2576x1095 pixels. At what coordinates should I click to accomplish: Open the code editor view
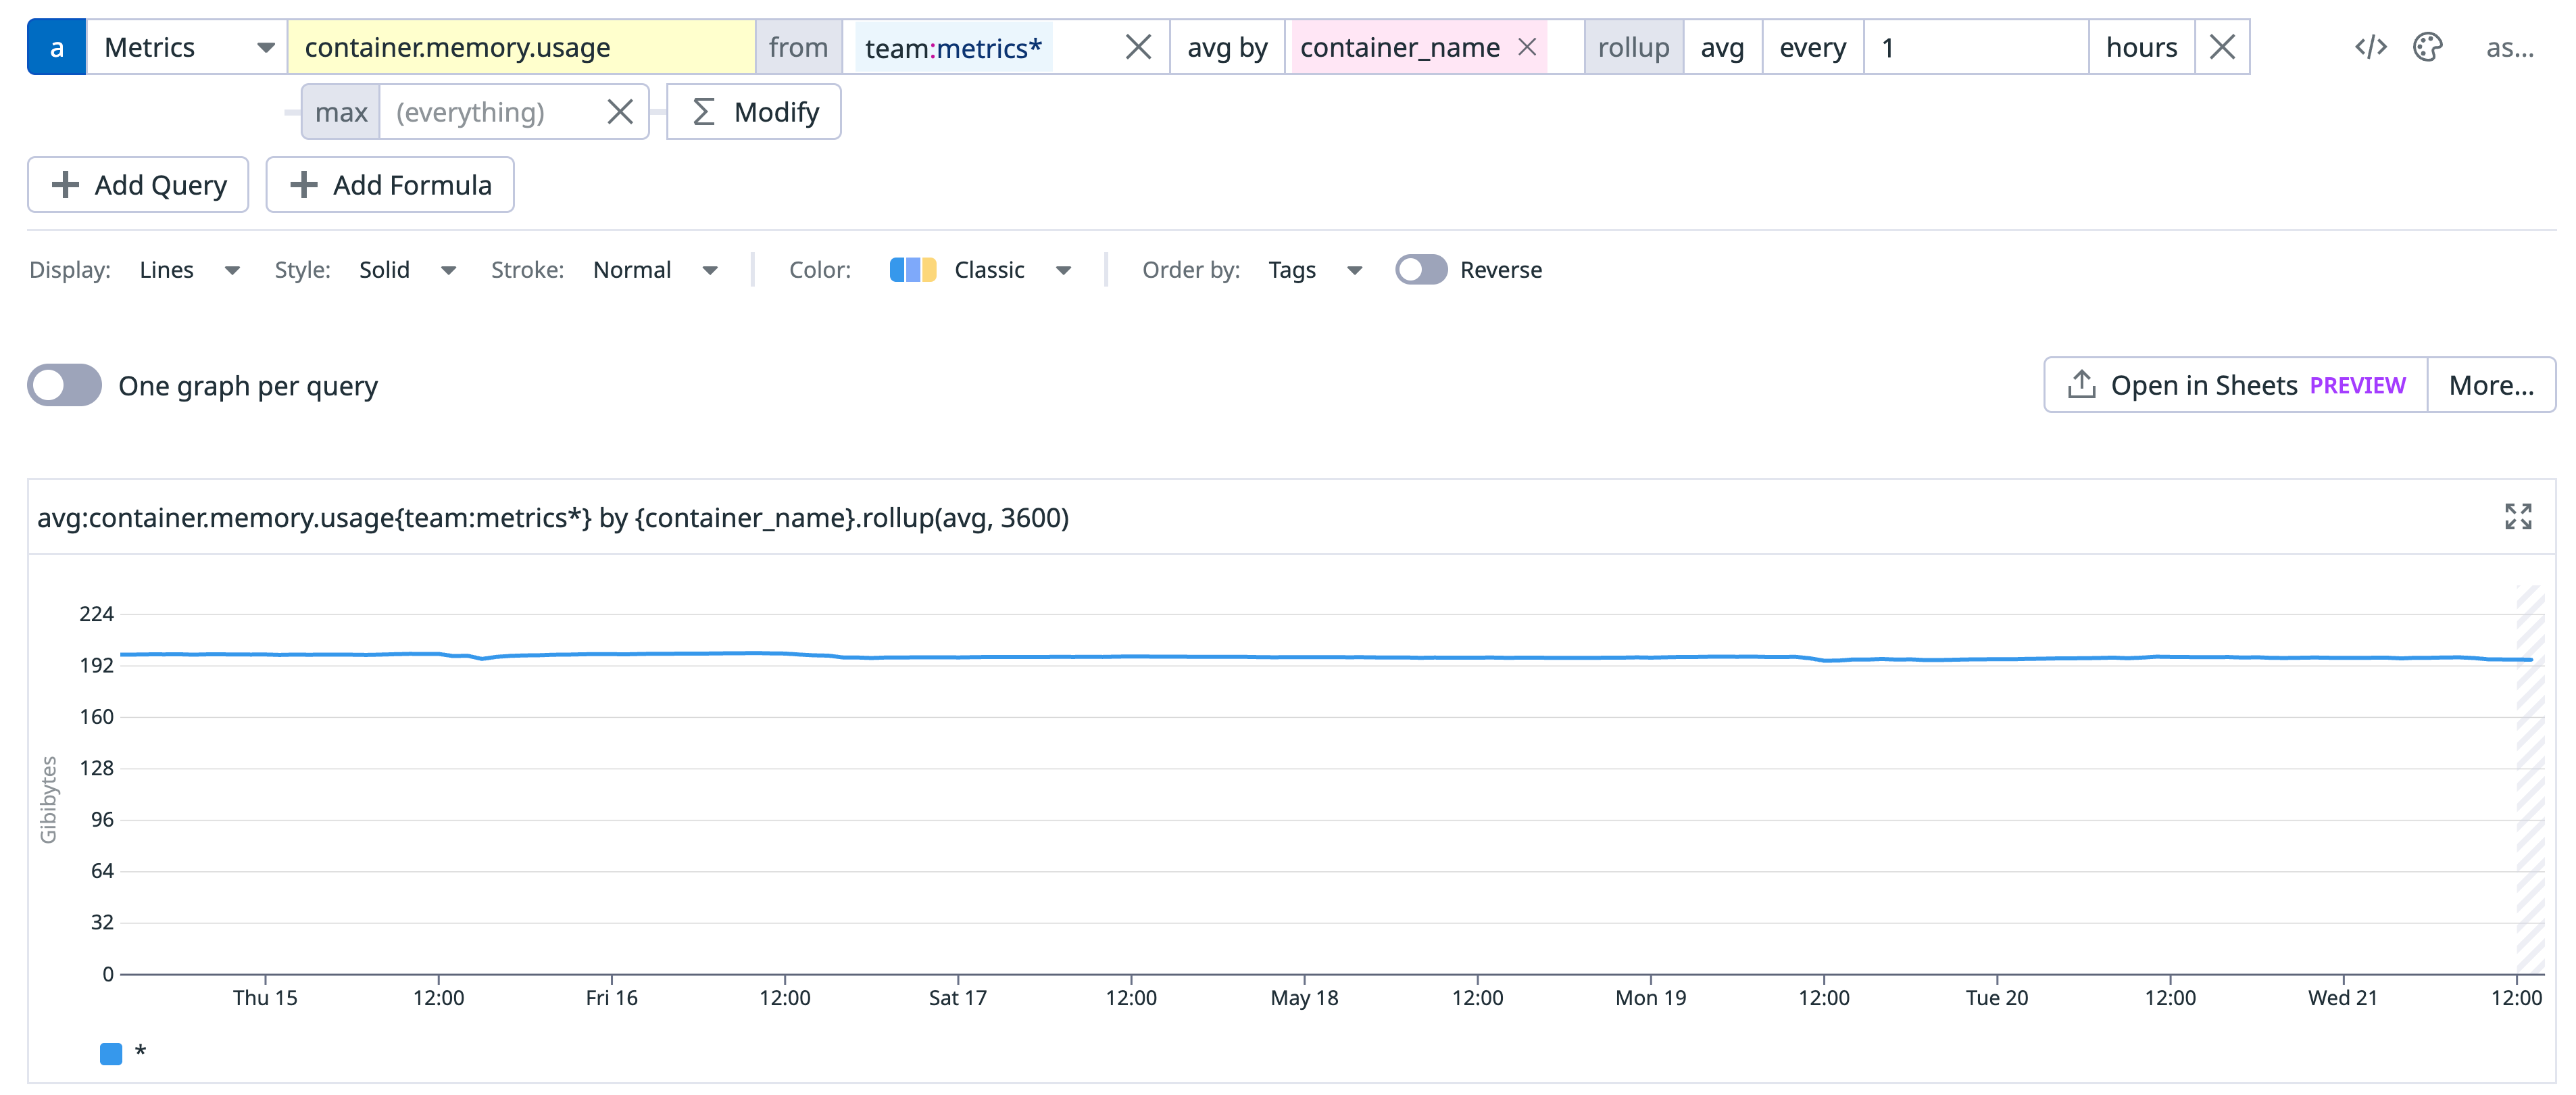2369,46
